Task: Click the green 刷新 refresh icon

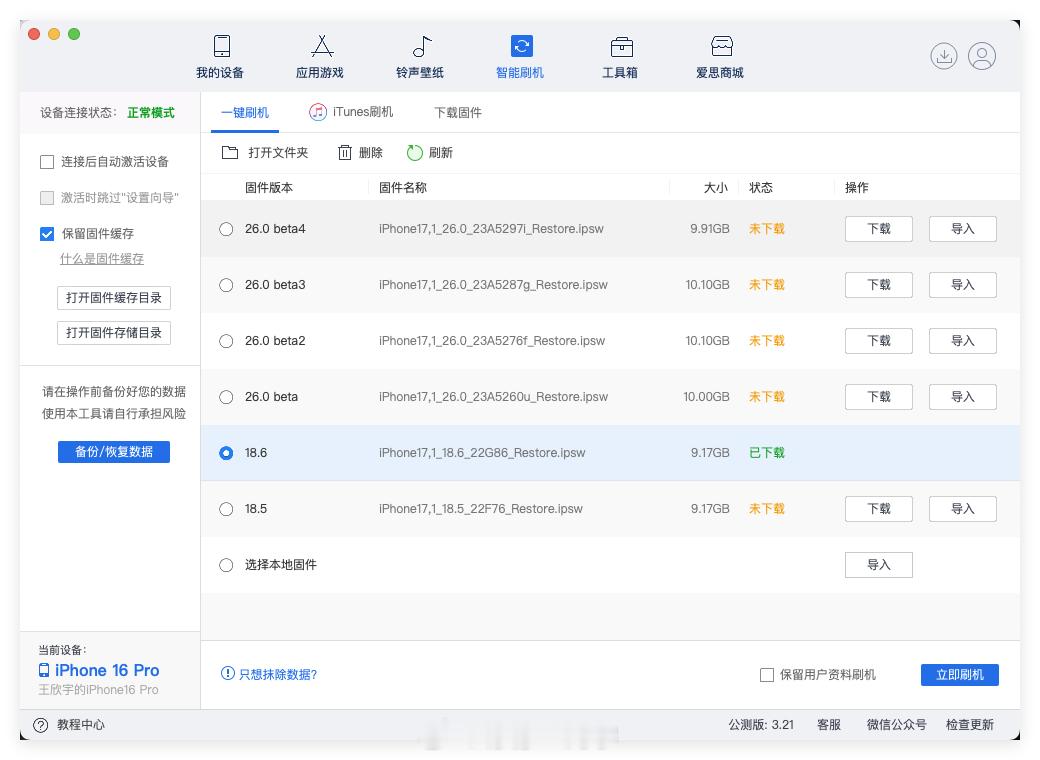Action: (x=415, y=153)
